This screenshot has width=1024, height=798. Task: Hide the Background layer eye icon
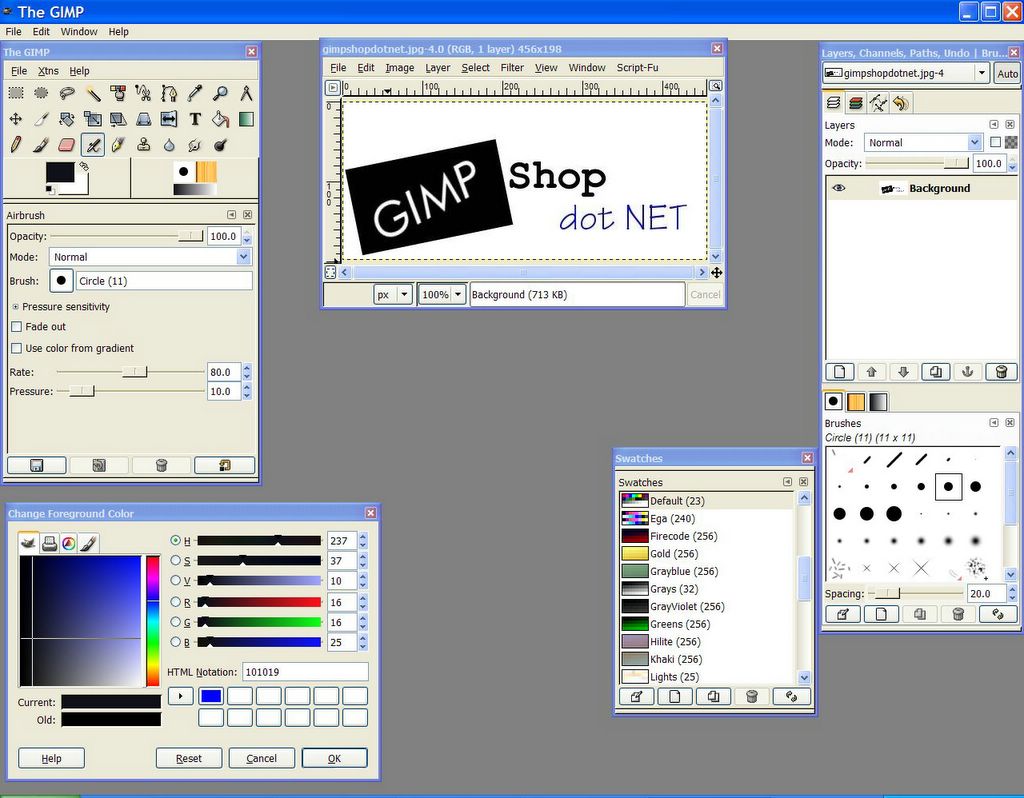pyautogui.click(x=839, y=188)
